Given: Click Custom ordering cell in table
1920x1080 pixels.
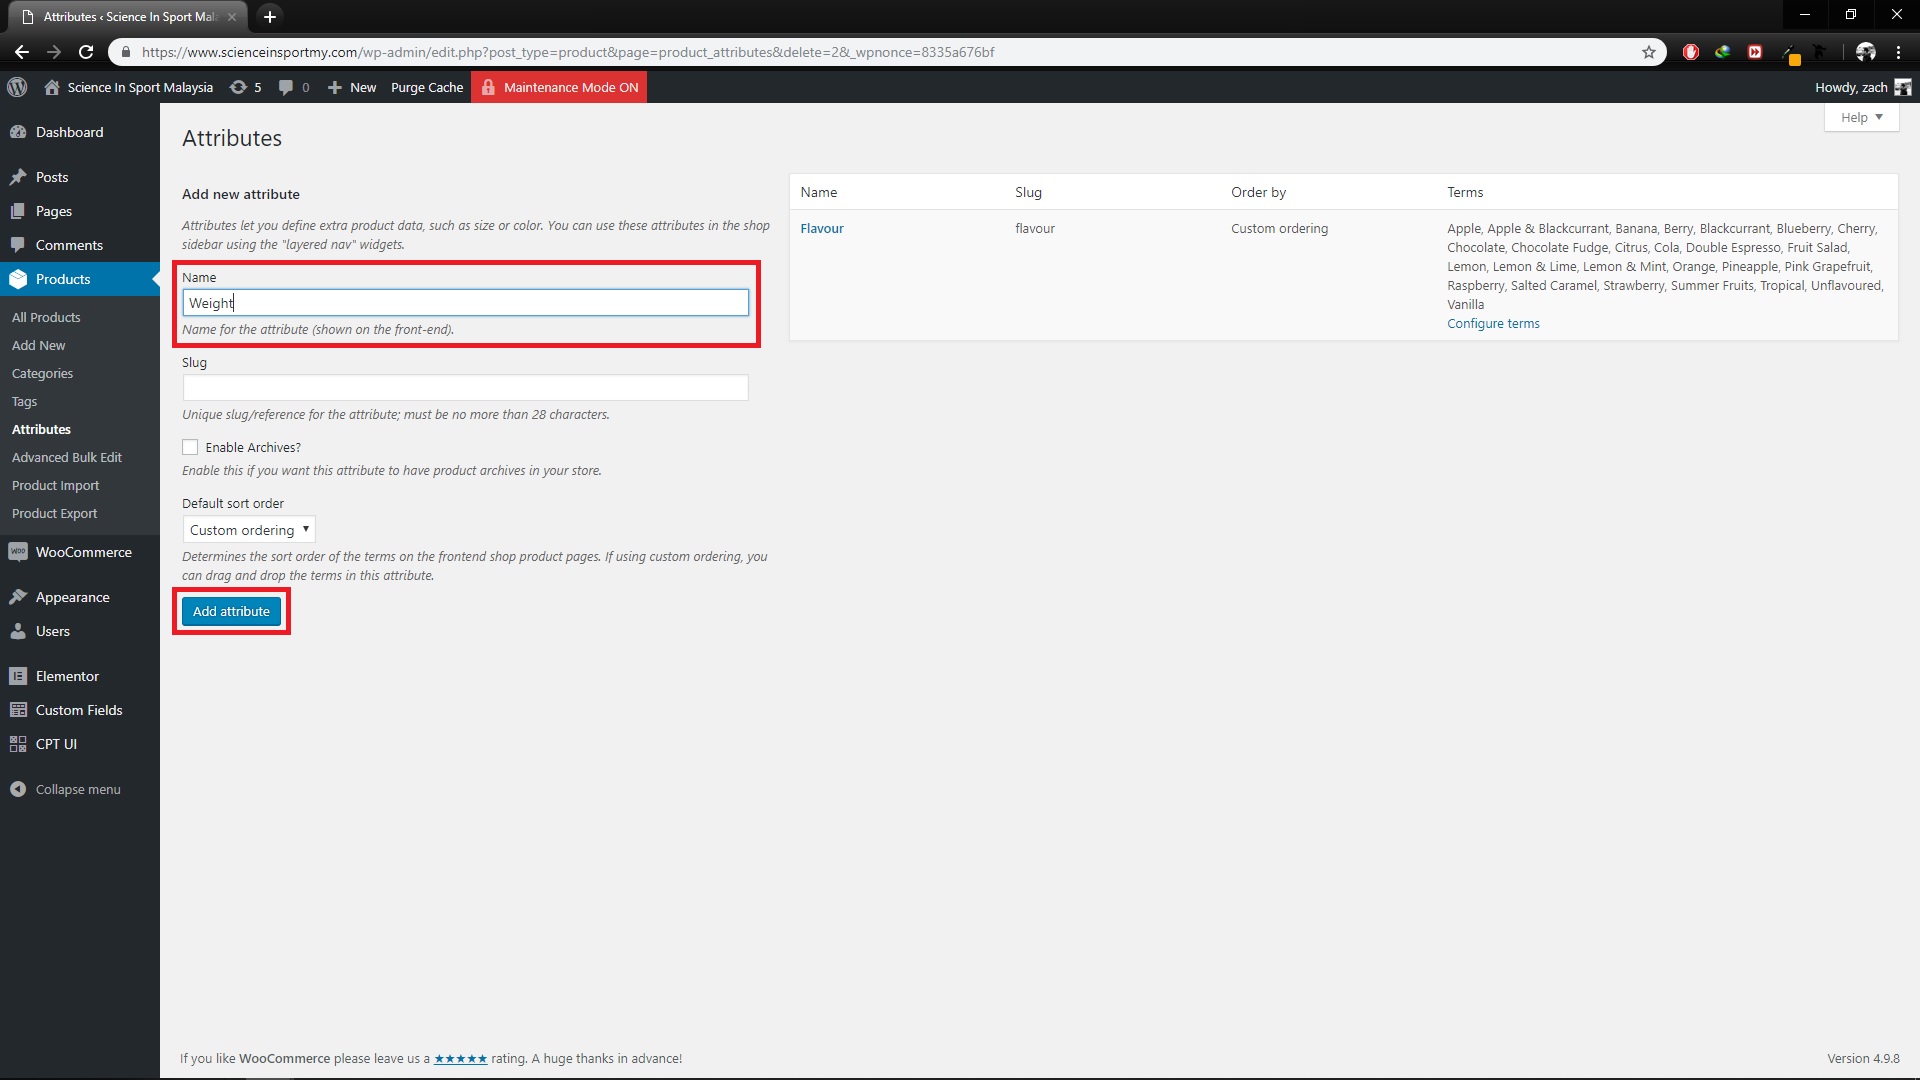Looking at the screenshot, I should tap(1279, 228).
